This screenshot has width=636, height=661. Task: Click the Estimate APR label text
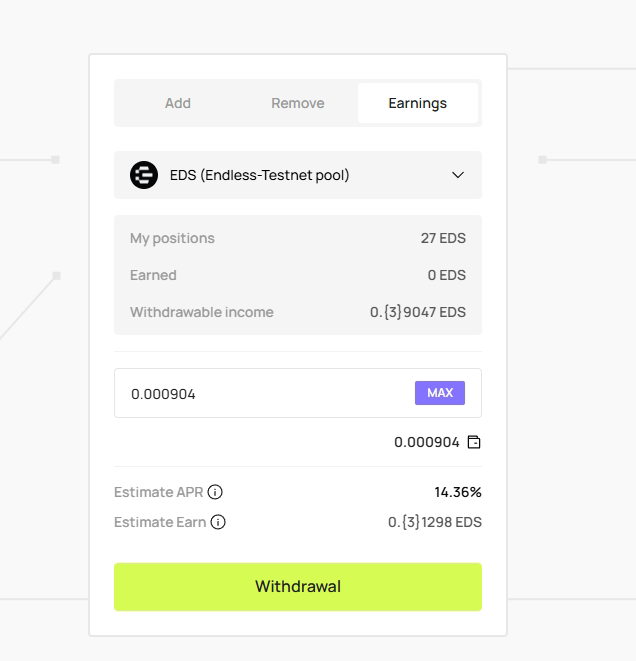[x=159, y=492]
